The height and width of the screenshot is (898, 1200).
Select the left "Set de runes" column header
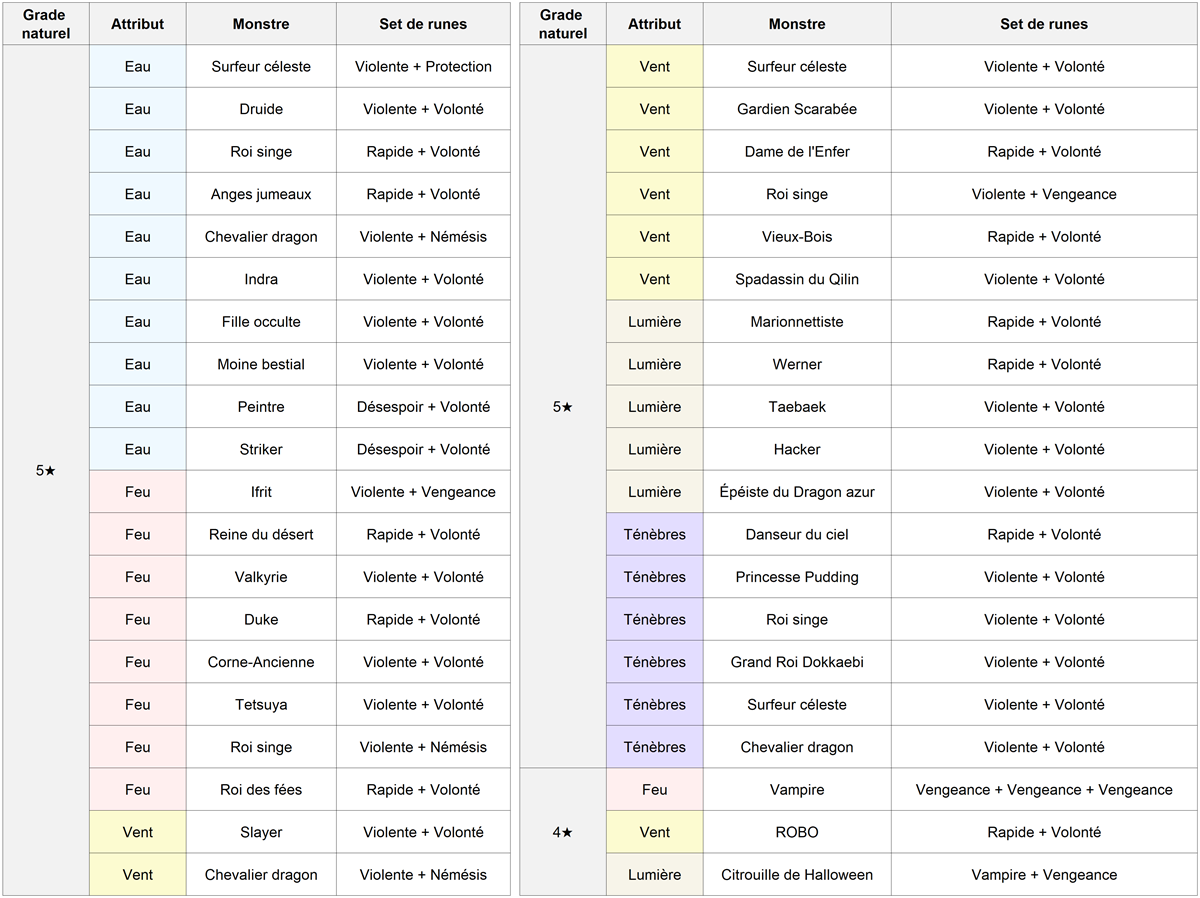pos(423,24)
